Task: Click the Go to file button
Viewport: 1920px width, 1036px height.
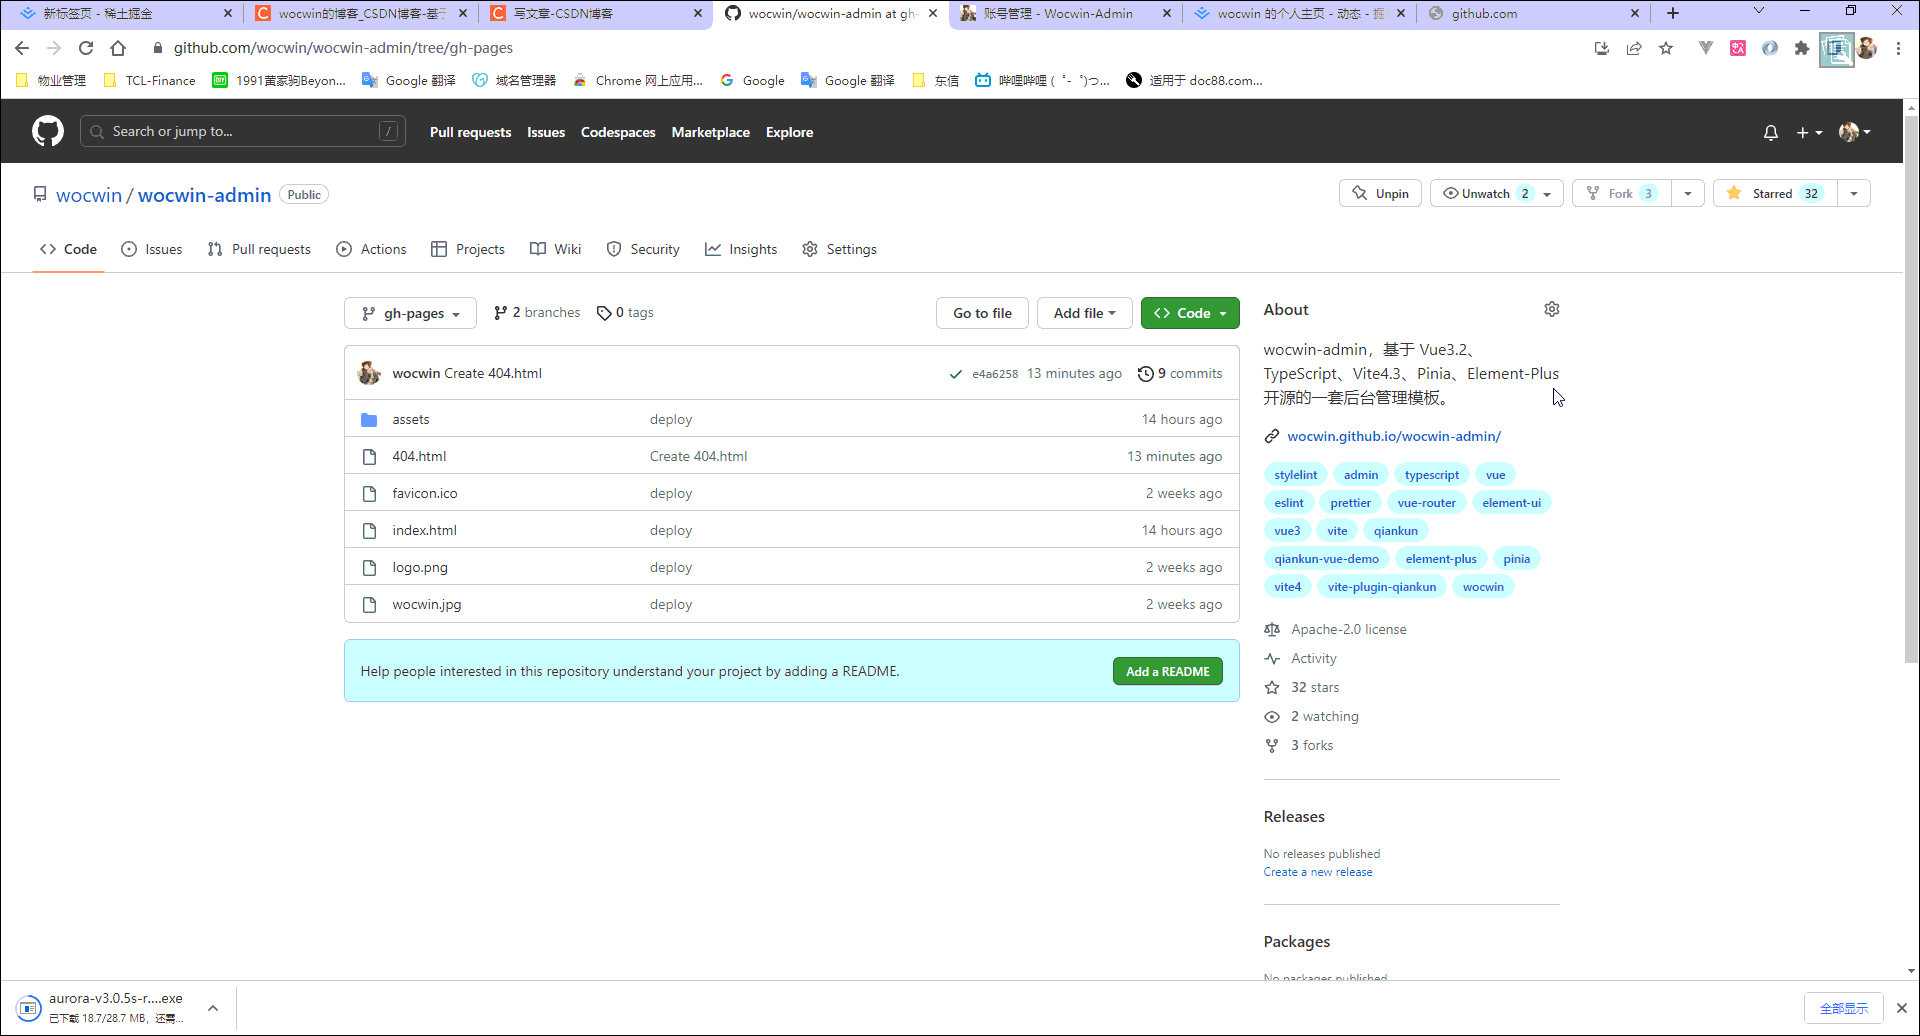Action: 982,313
